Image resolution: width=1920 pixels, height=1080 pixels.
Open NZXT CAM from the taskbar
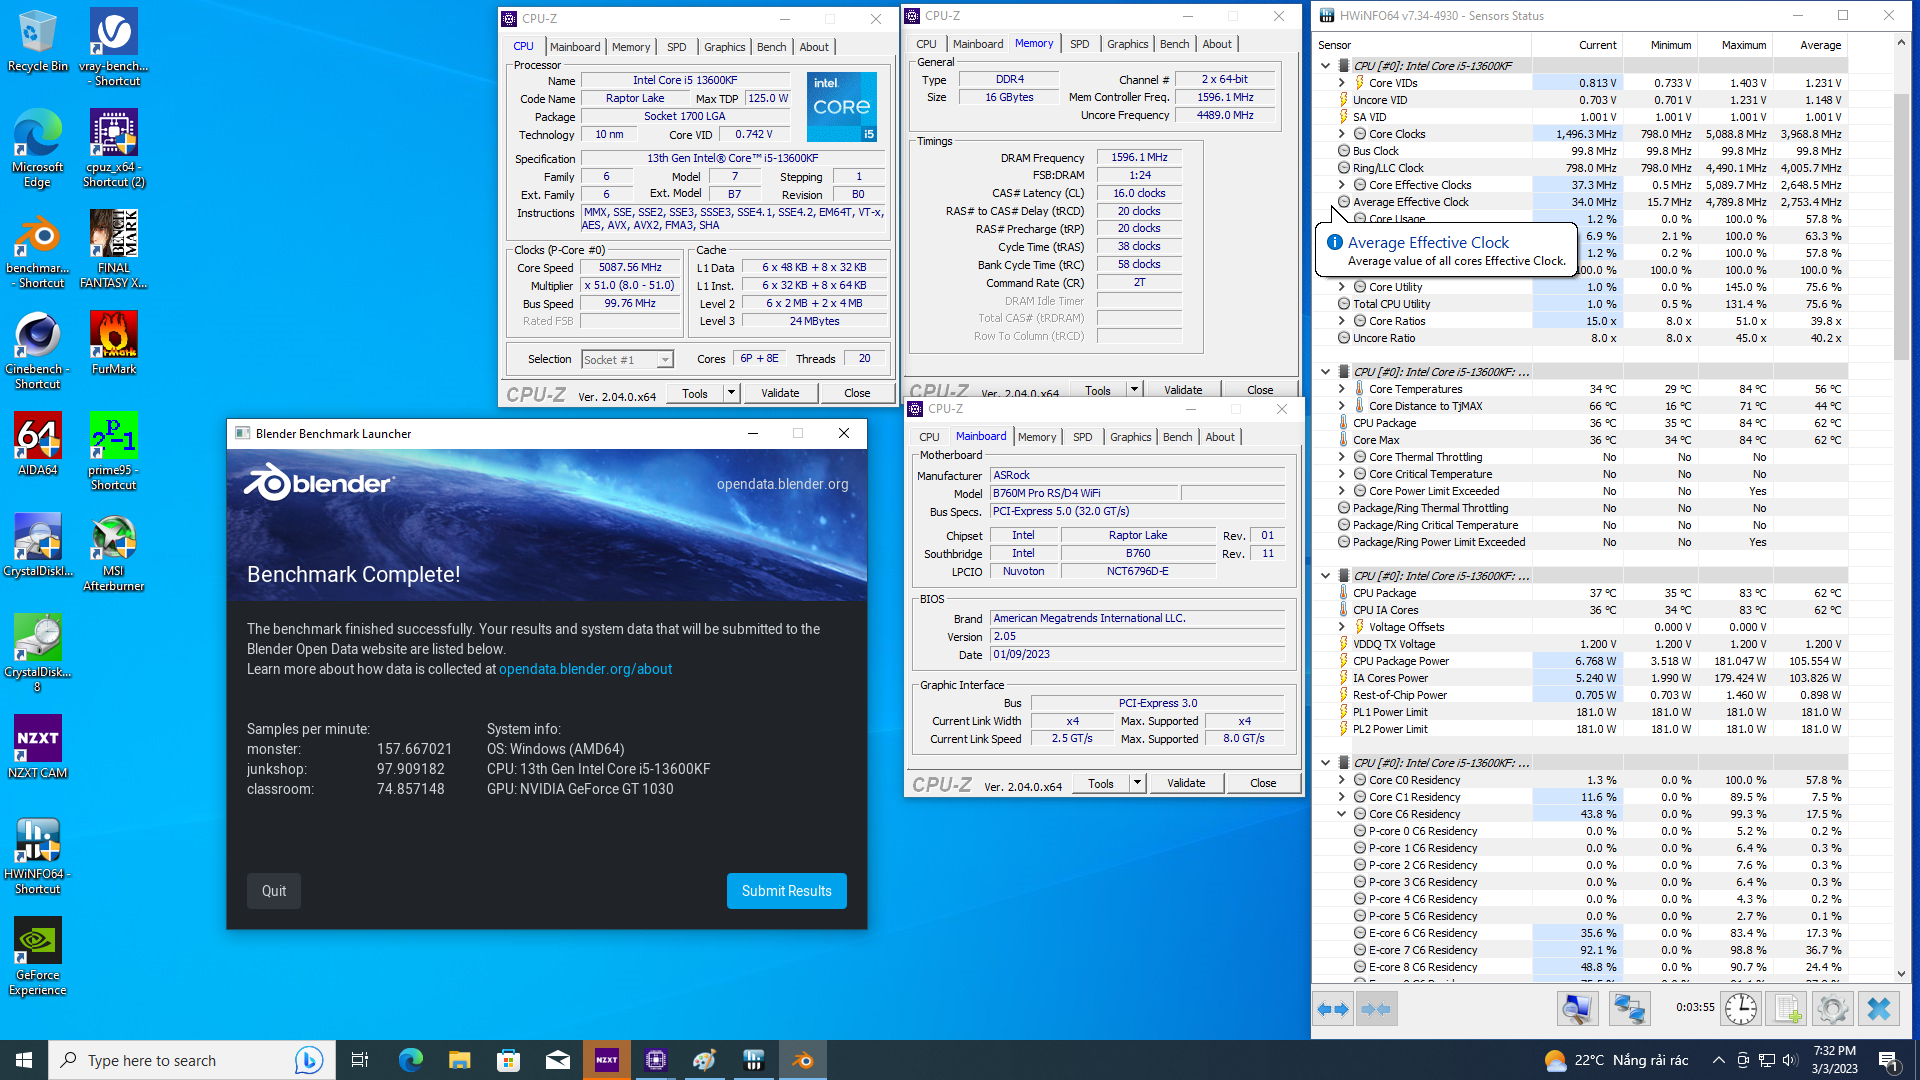point(606,1060)
